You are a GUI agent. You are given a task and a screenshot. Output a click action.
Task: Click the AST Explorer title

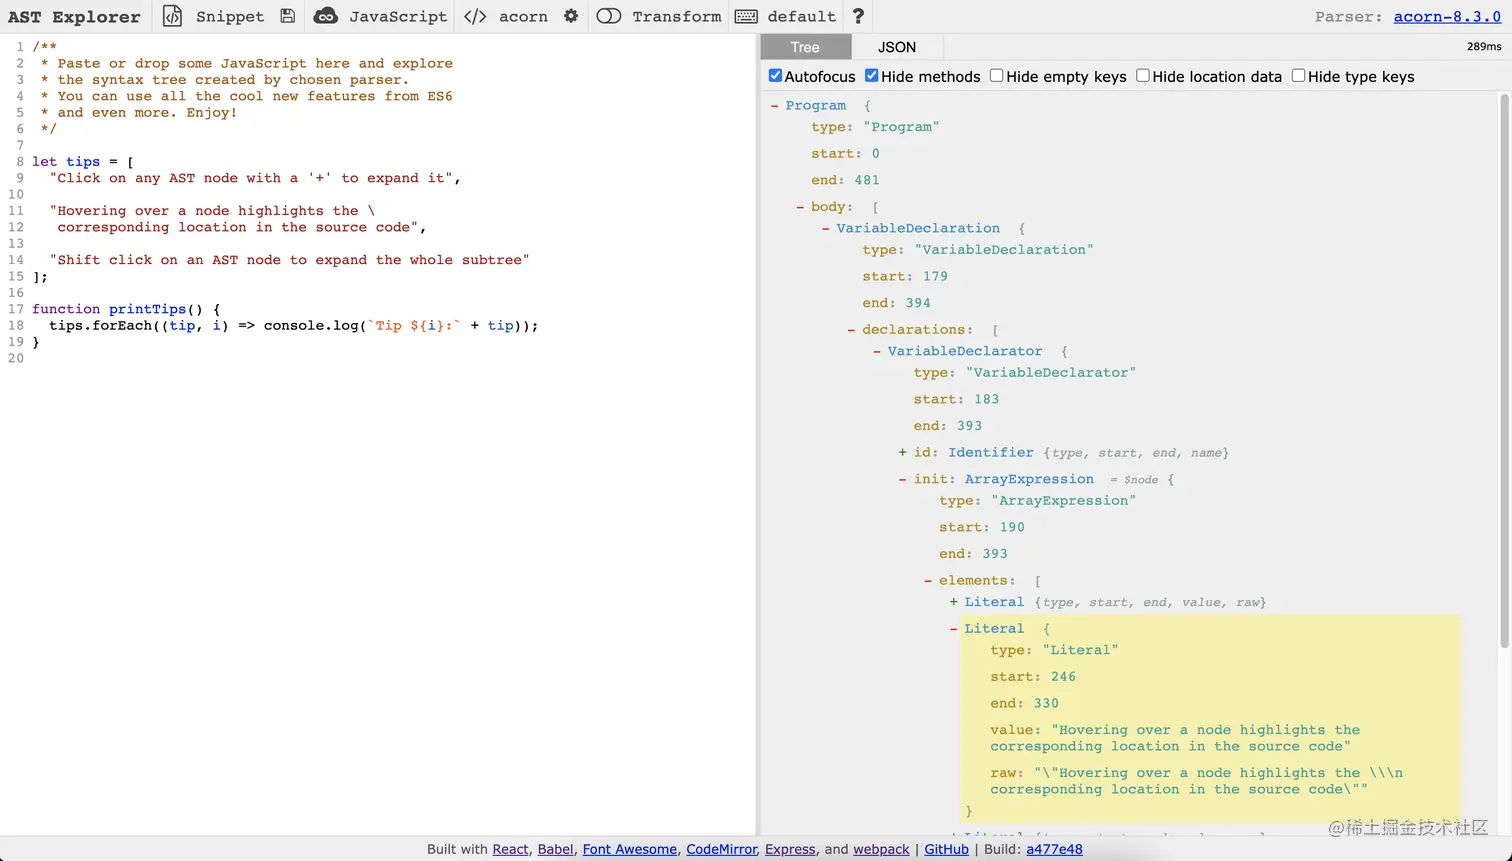point(74,17)
